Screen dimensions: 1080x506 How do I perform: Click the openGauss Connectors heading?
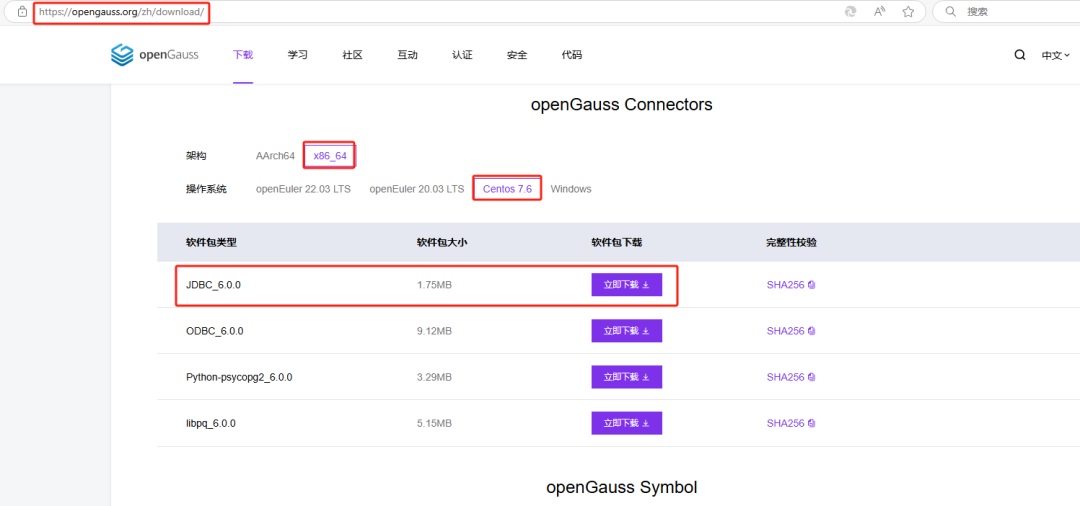621,105
